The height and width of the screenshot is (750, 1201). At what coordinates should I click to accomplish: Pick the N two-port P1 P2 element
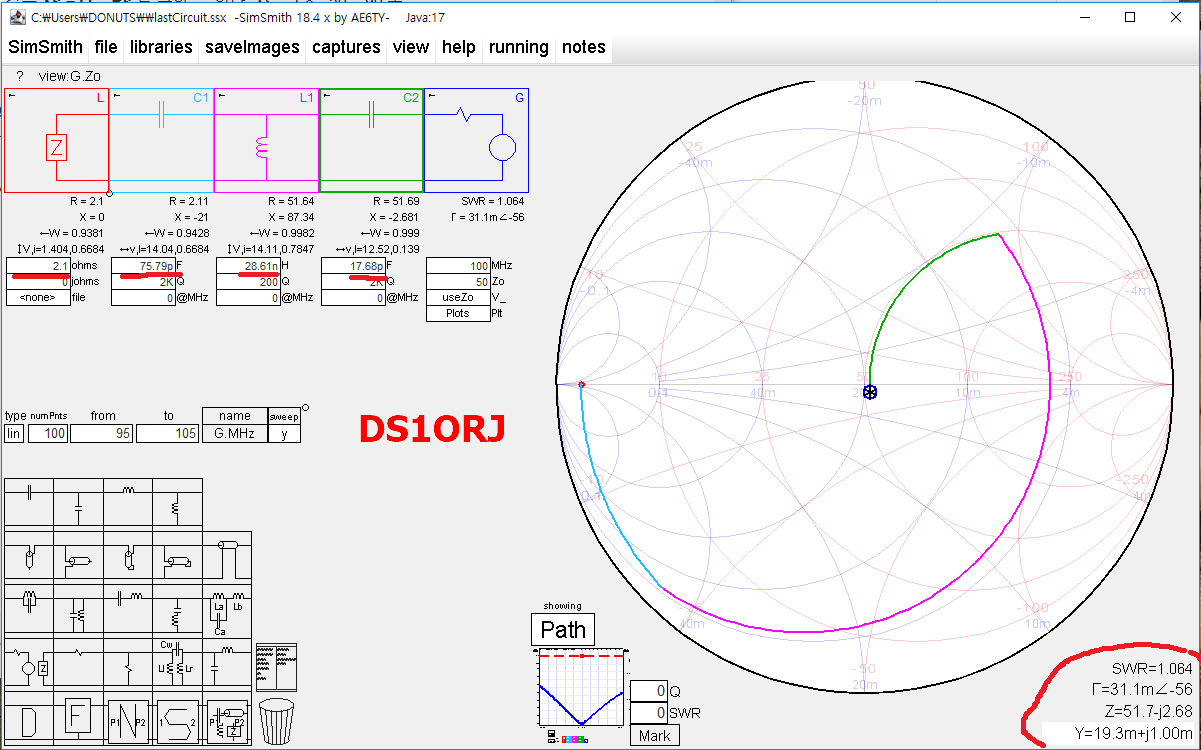click(127, 720)
